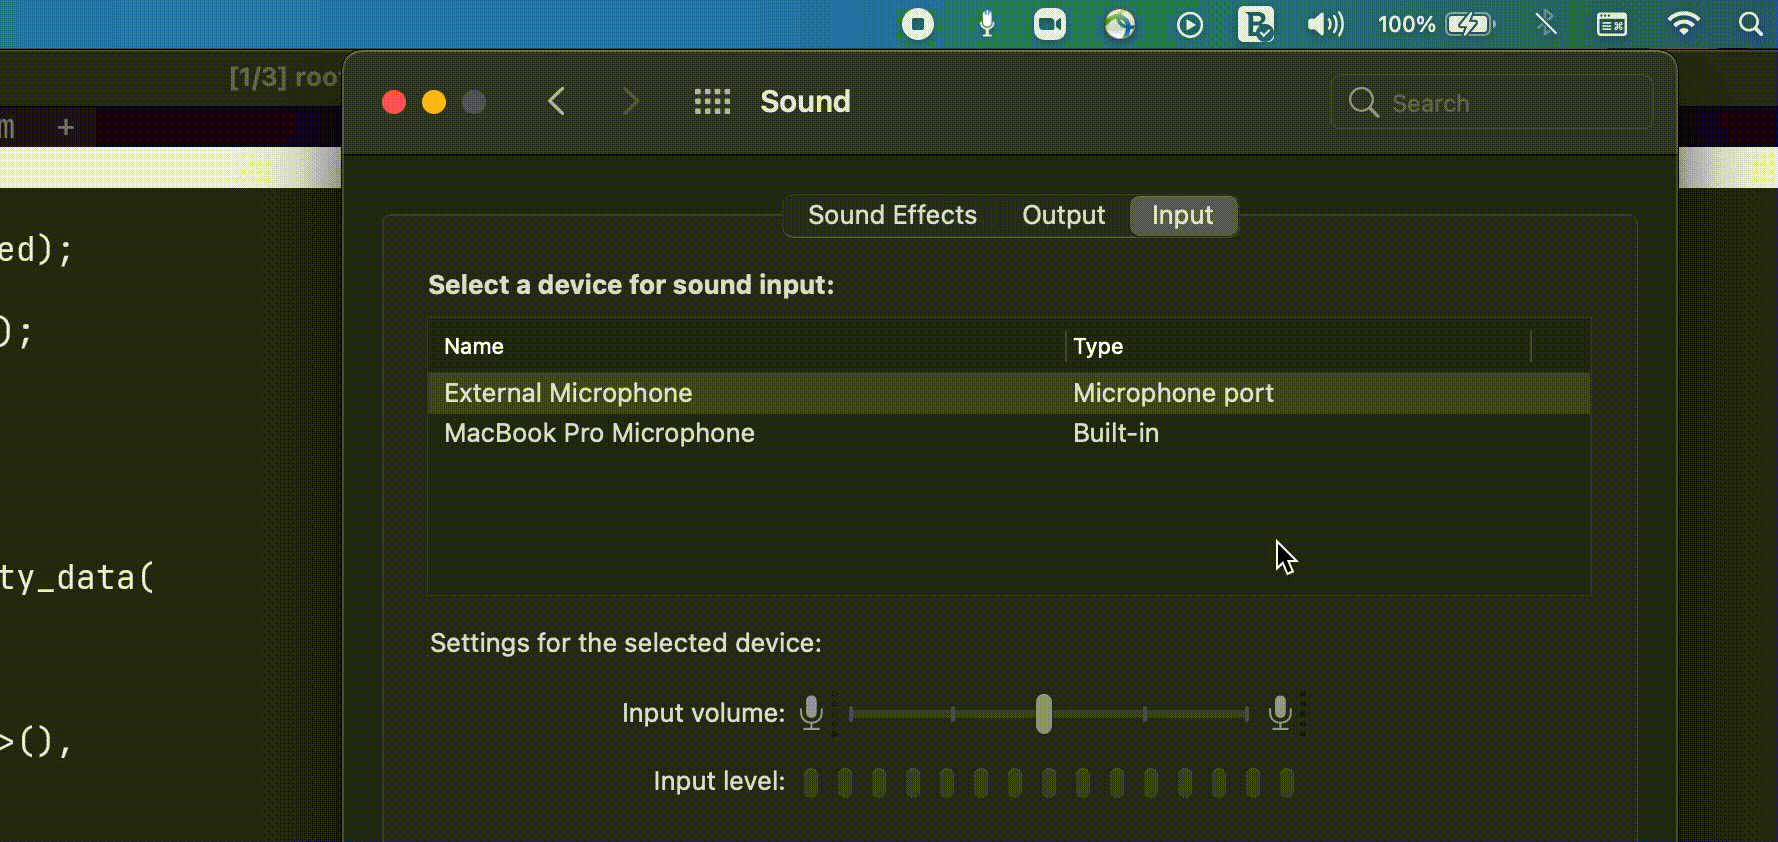Switch to the Output tab

click(x=1063, y=215)
